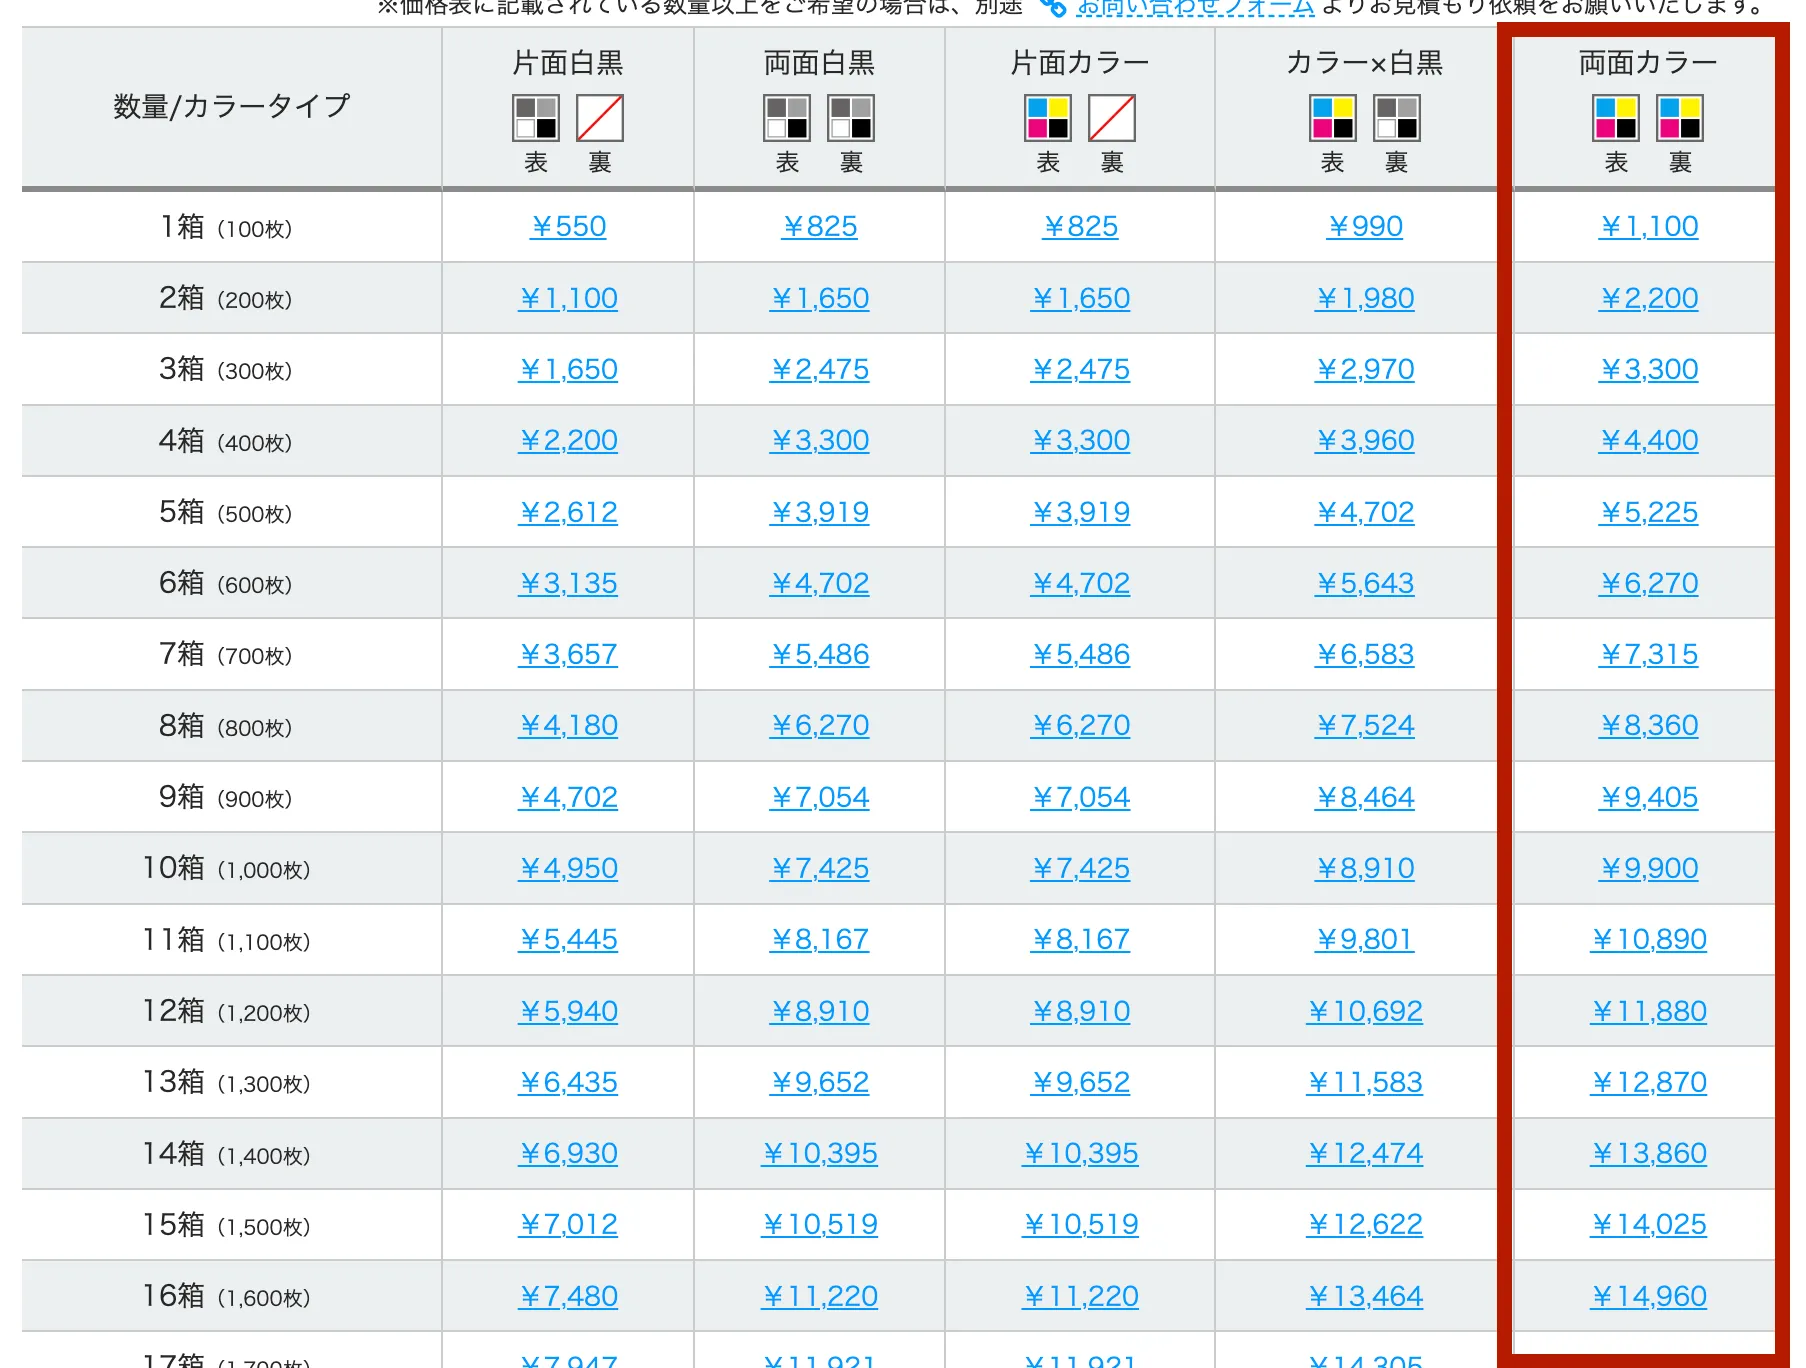
Task: Click front-side grayscale icon under 両面白黒
Action: [x=787, y=118]
